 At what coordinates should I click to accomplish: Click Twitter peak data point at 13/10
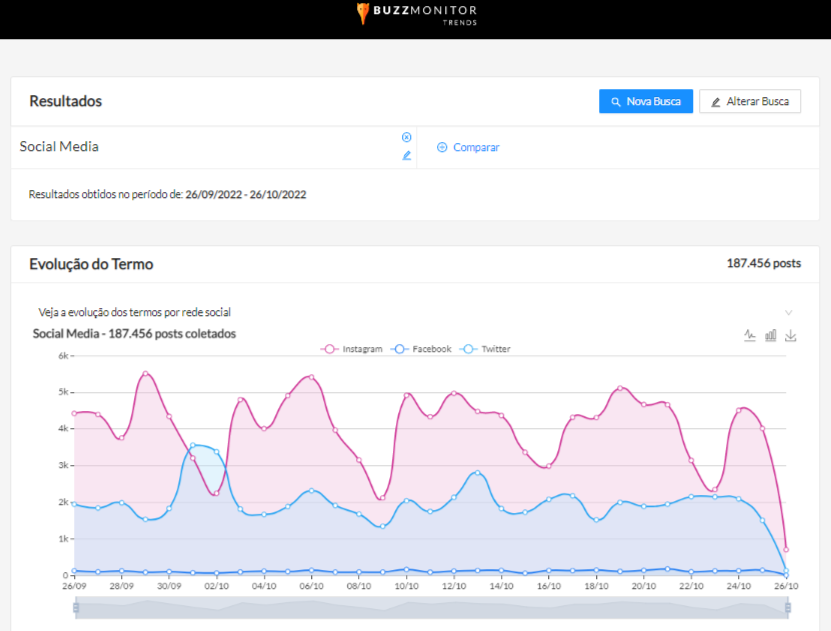coord(478,472)
